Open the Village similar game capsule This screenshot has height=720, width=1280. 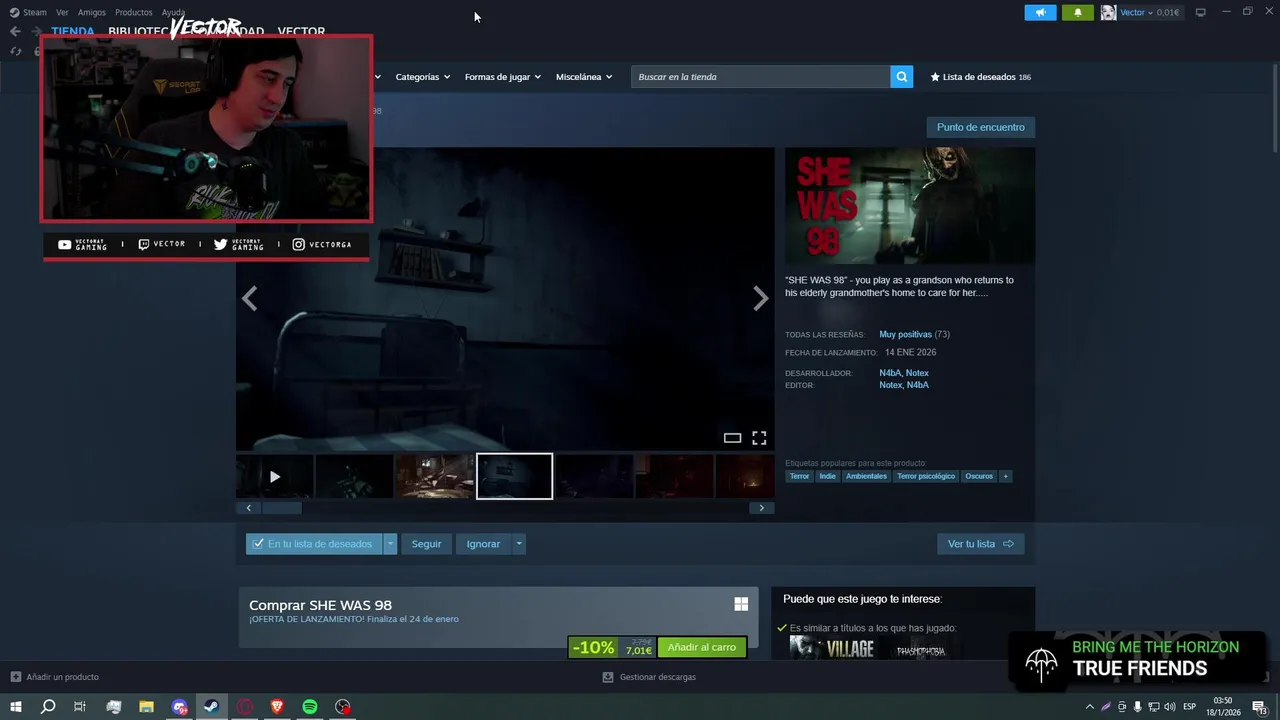832,649
